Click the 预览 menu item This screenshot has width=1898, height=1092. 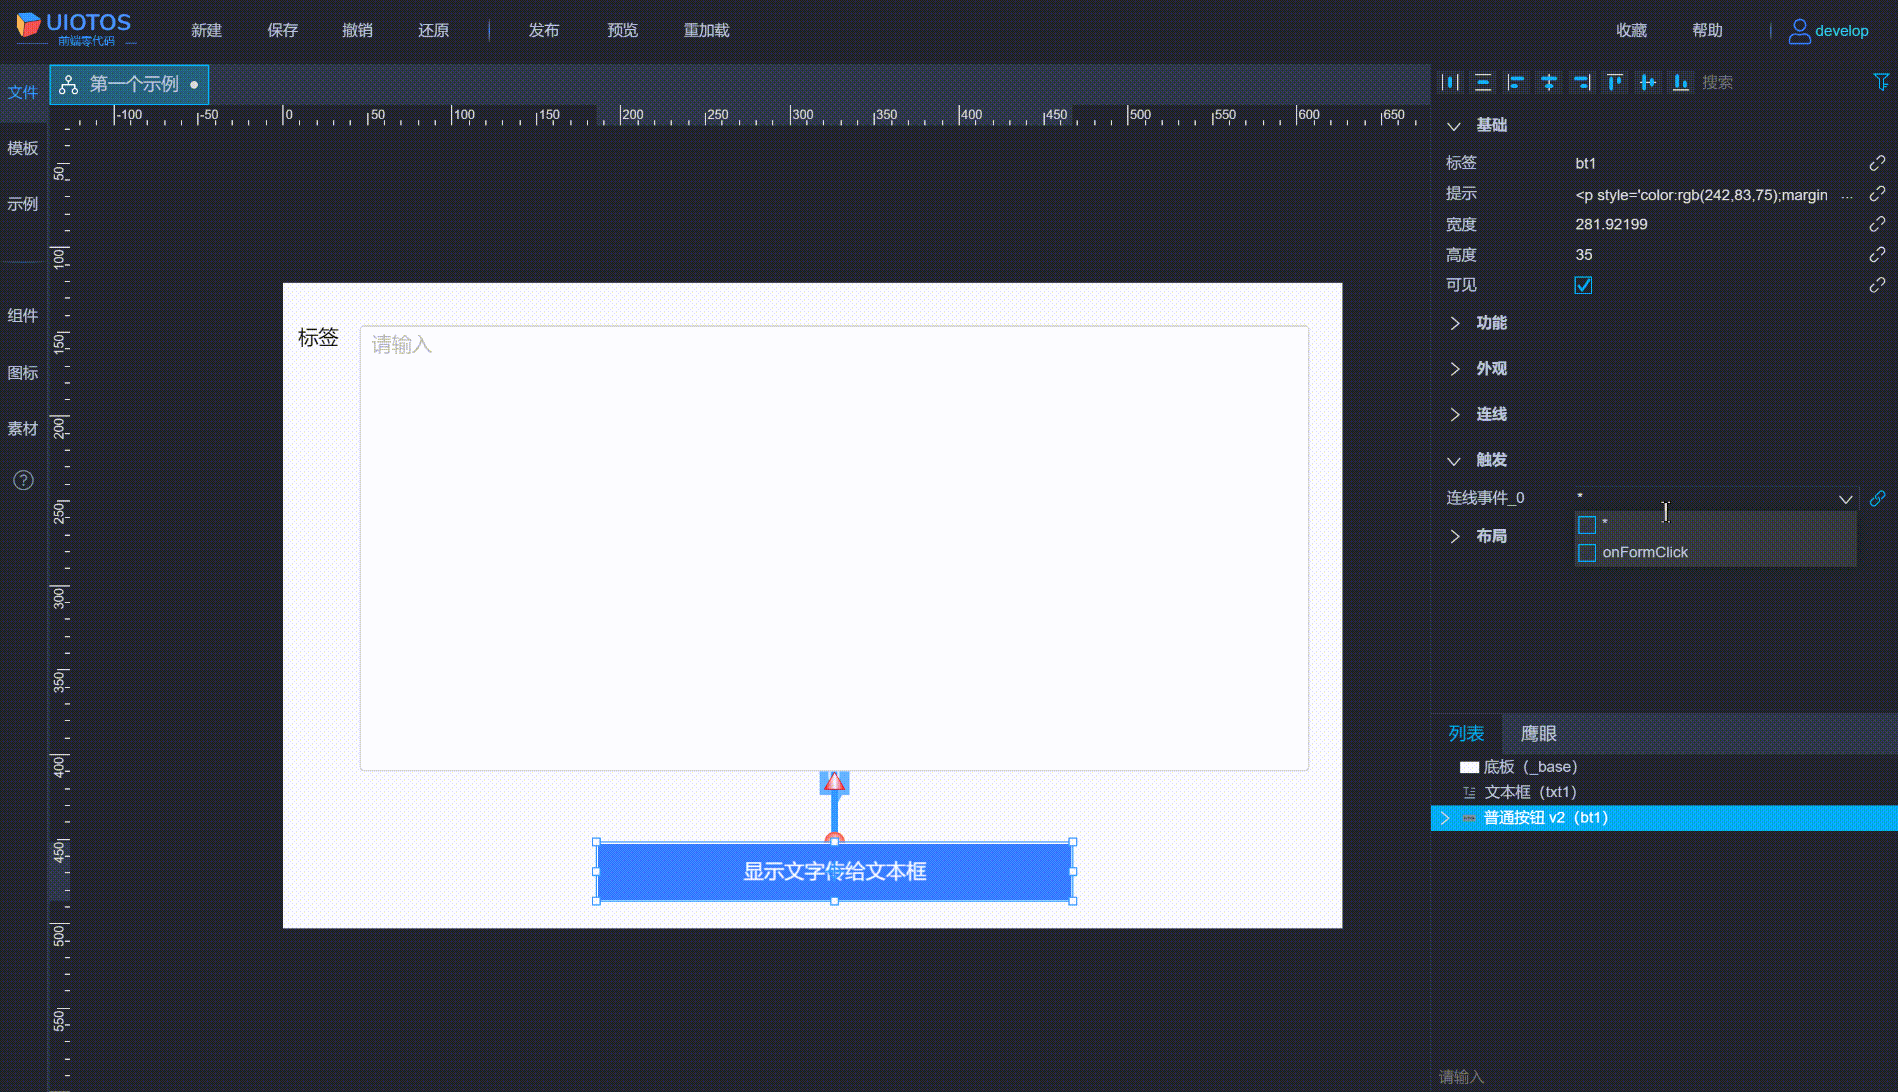tap(622, 30)
